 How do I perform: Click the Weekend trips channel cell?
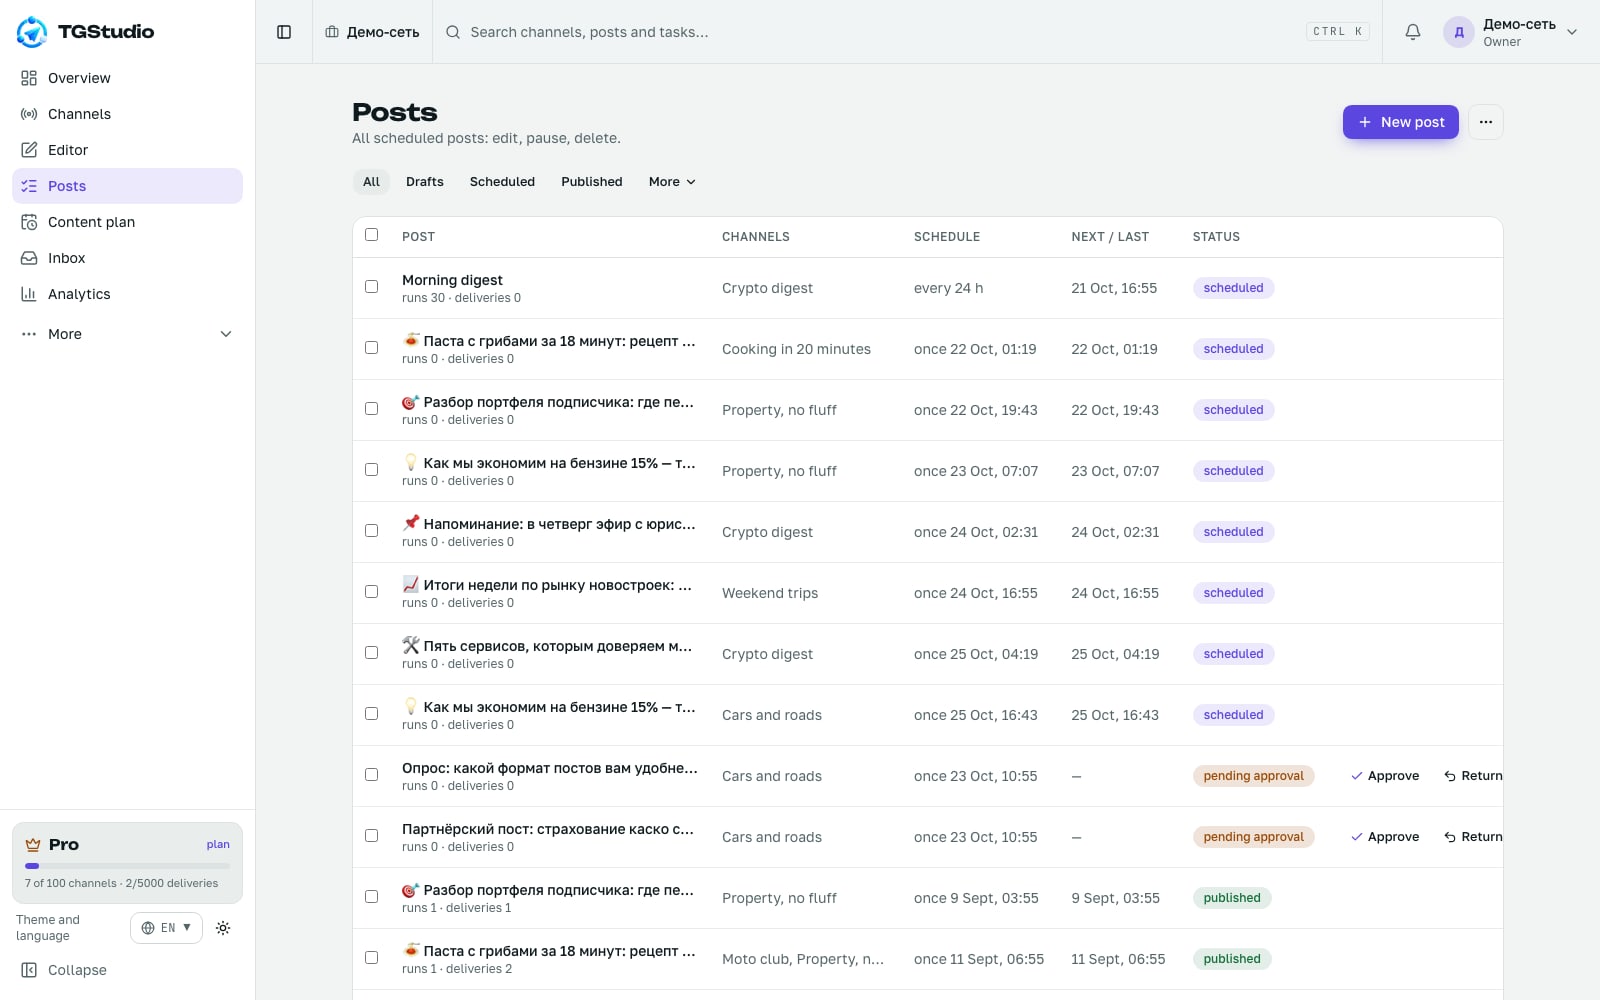pyautogui.click(x=770, y=593)
